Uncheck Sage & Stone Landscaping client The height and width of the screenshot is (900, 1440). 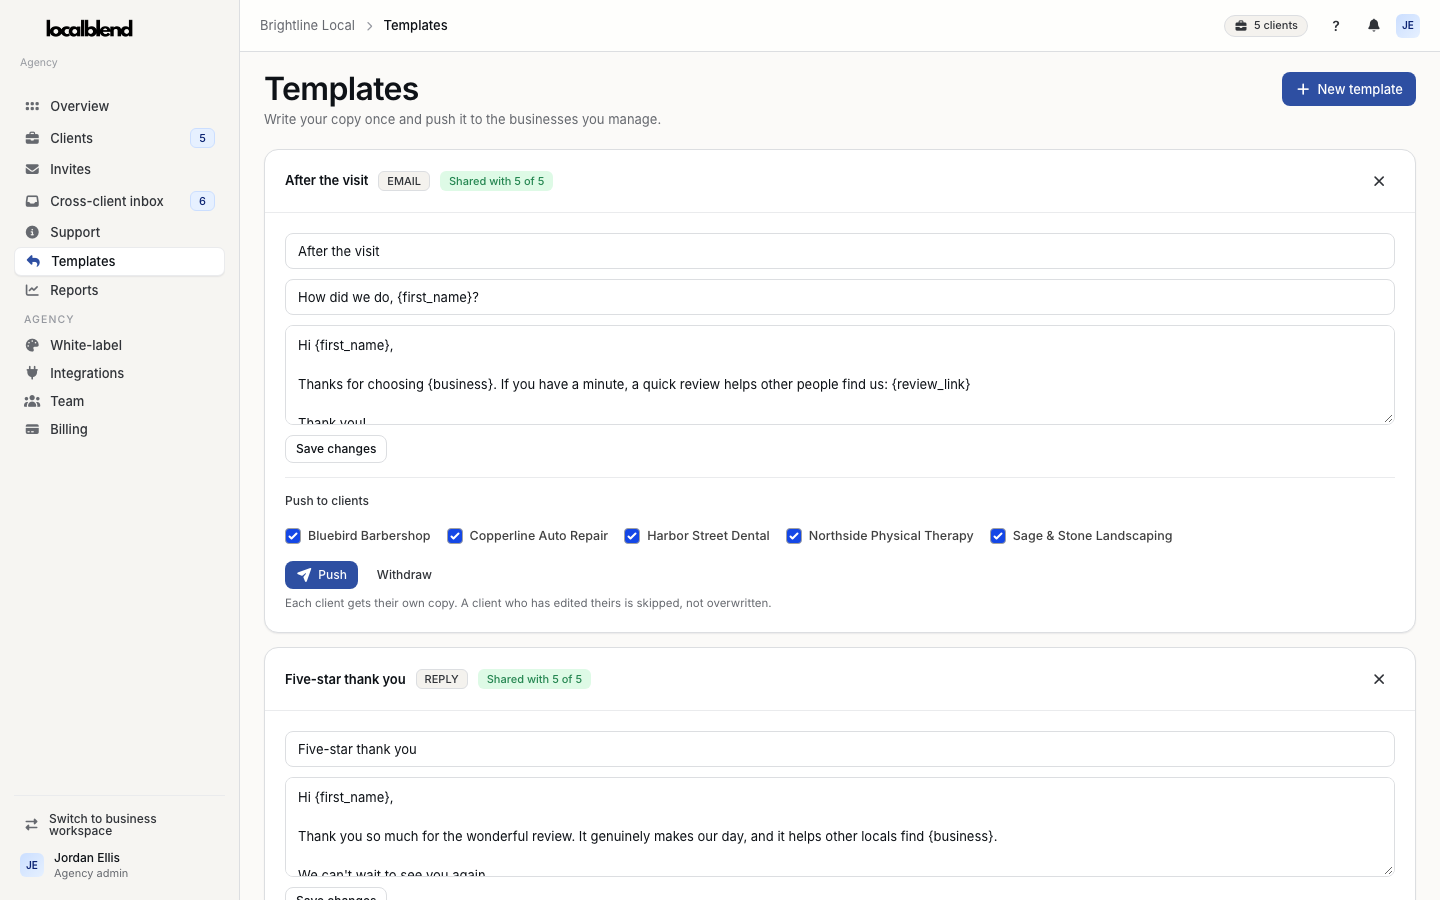(998, 536)
